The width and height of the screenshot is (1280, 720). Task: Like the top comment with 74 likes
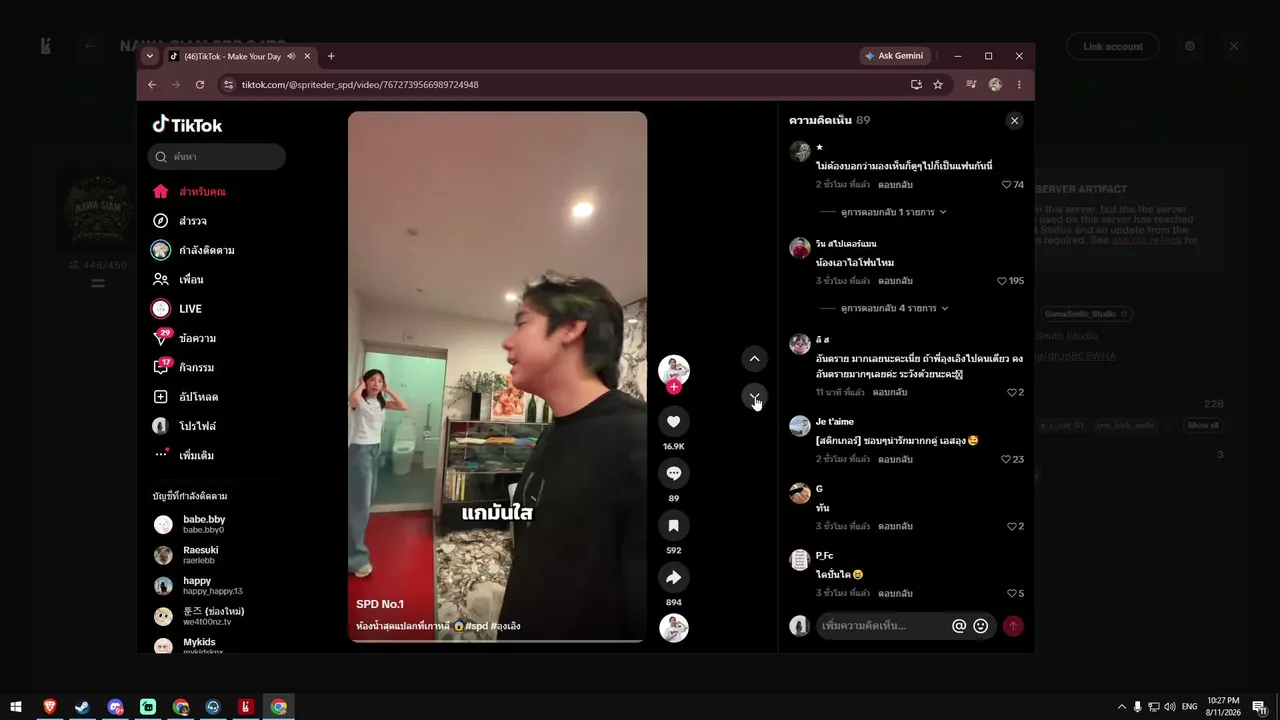(x=1007, y=185)
